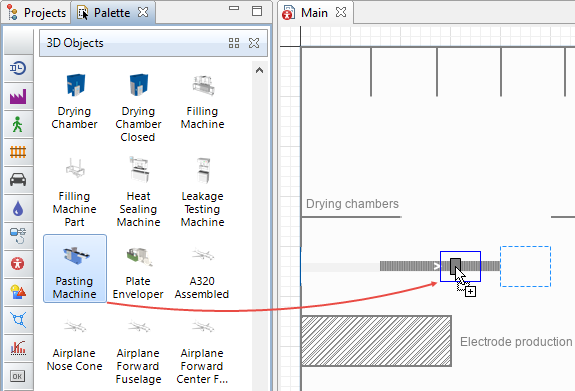Image resolution: width=575 pixels, height=391 pixels.
Task: Open the Fluid Library droplet icon
Action: [18, 208]
